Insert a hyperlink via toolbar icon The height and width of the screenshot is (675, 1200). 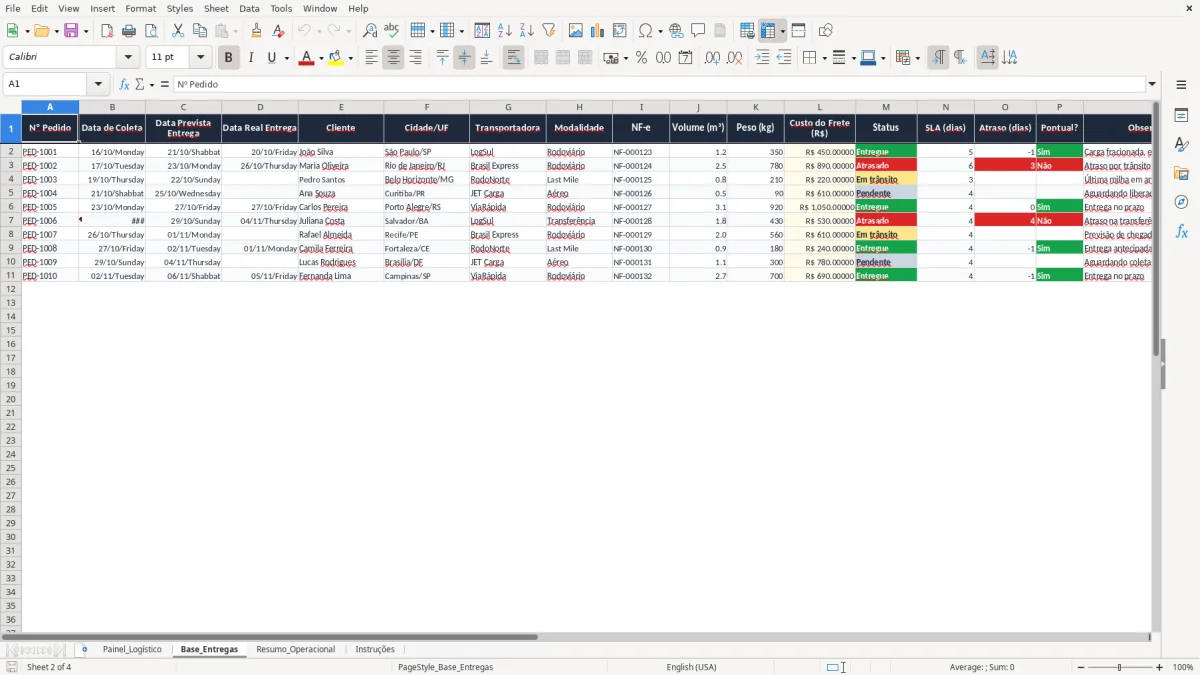pyautogui.click(x=676, y=31)
